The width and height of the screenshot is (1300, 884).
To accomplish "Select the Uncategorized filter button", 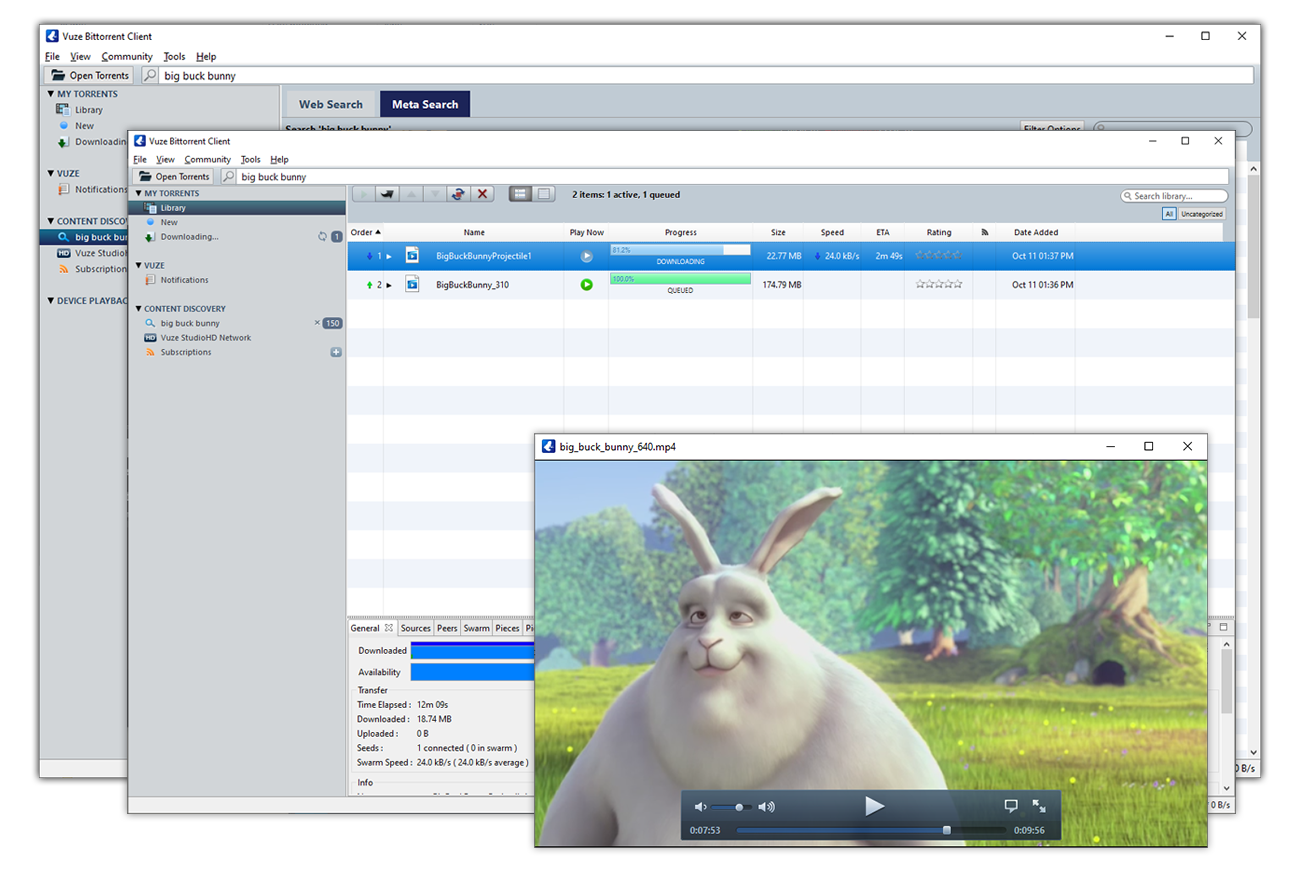I will [1201, 214].
